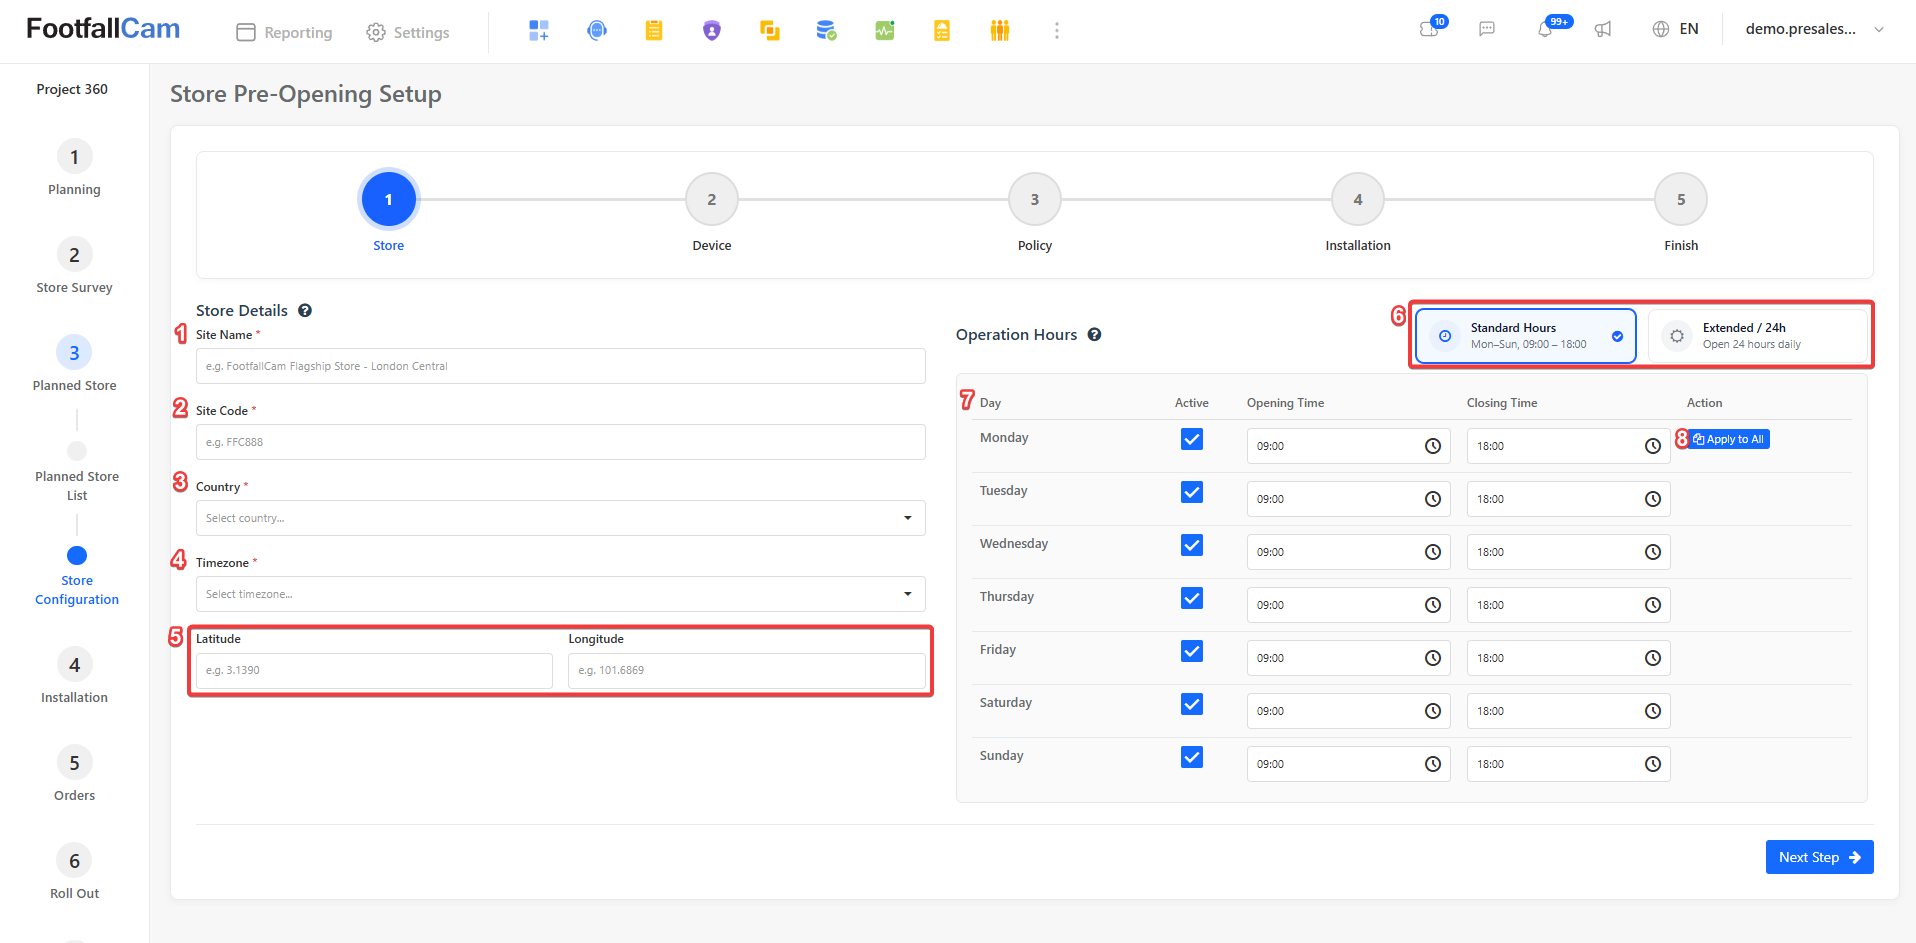Open the Settings menu
The image size is (1916, 943).
408,32
